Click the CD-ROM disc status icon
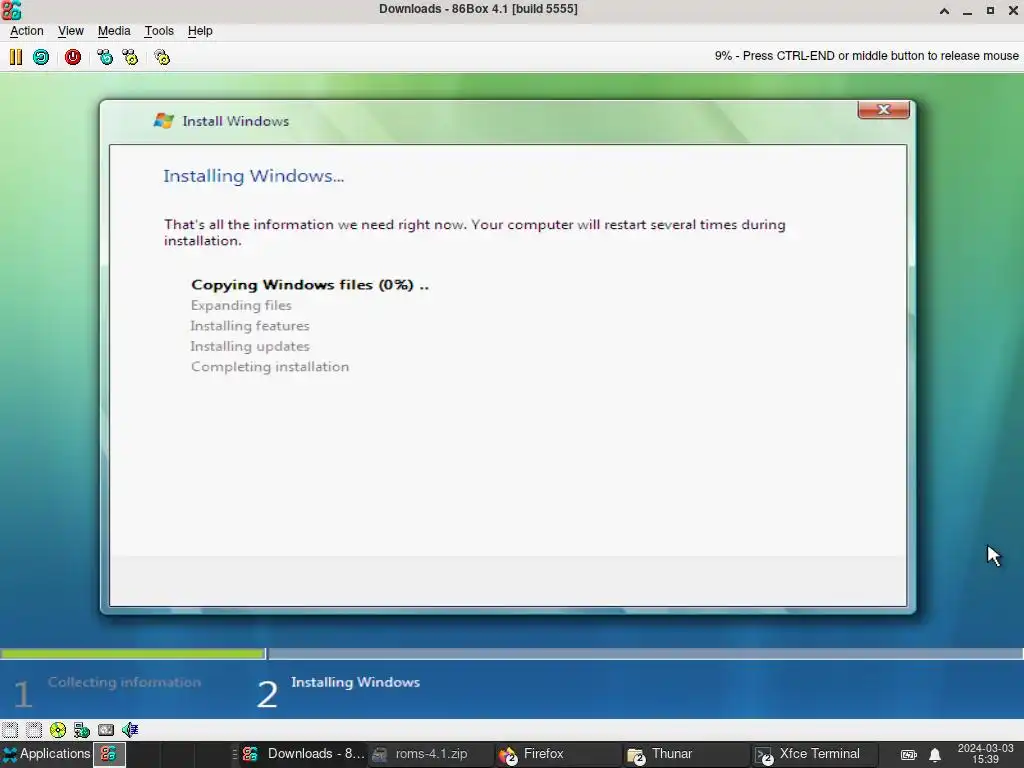1024x768 pixels. click(57, 729)
